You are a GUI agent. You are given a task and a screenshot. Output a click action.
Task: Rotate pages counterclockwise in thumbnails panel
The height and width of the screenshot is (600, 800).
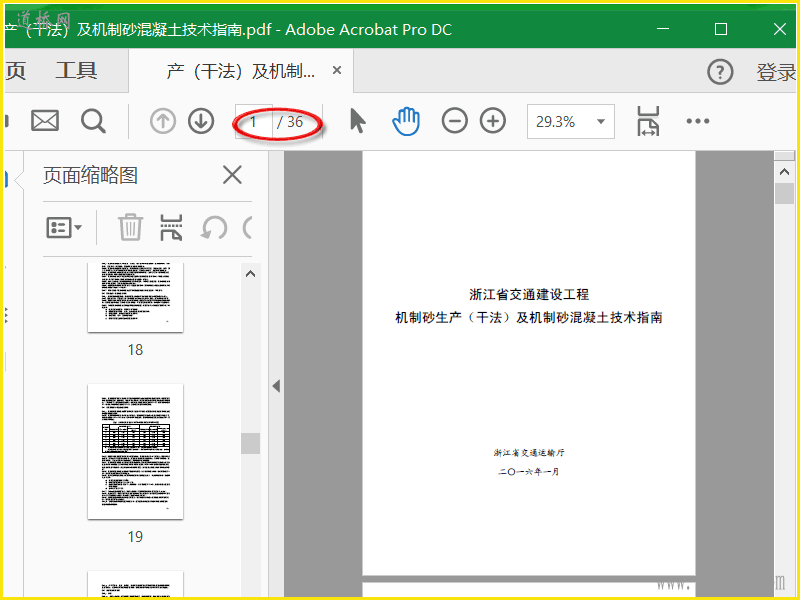click(x=214, y=228)
